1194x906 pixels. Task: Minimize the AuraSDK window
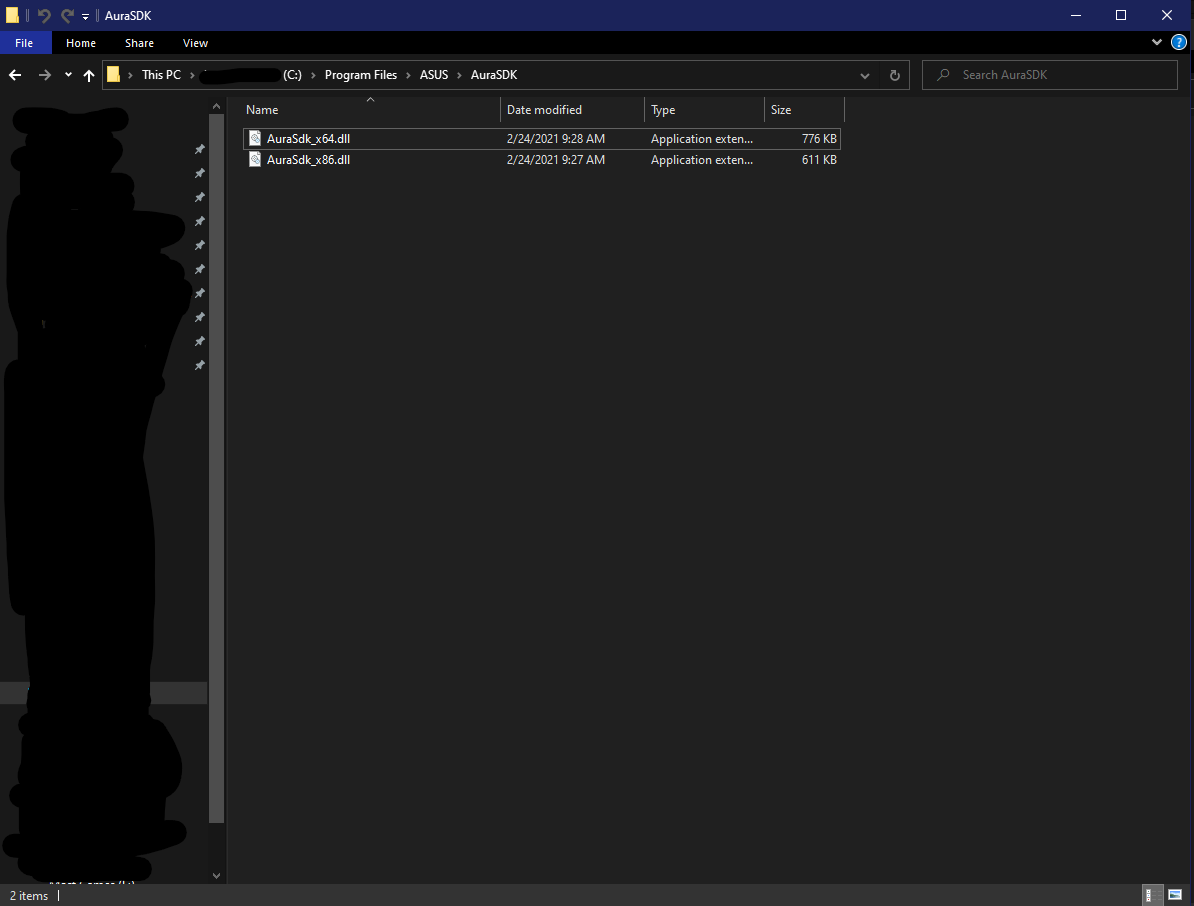point(1076,15)
